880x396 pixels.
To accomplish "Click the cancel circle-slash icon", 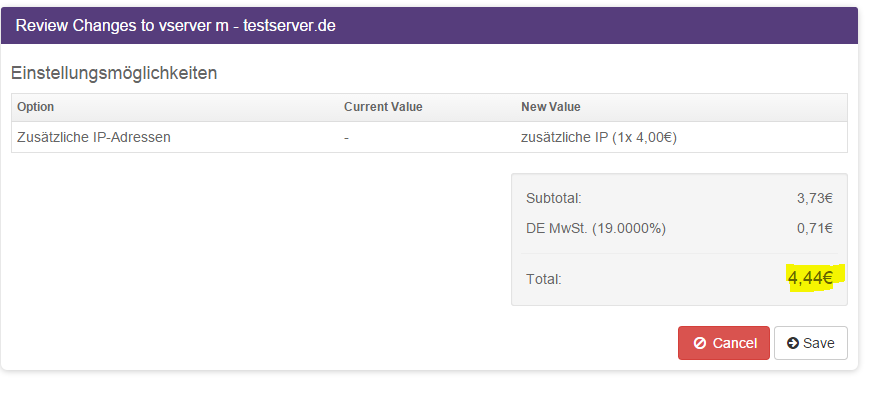I will [x=699, y=343].
